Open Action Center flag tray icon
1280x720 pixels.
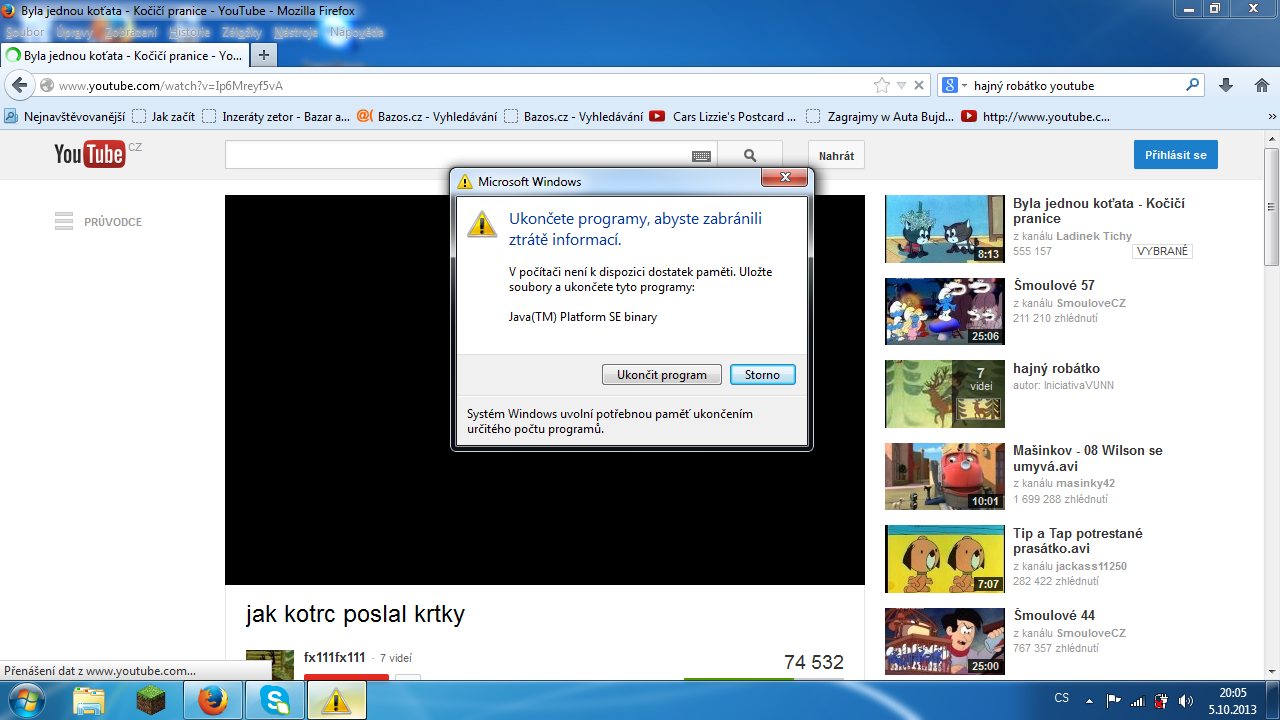(x=1113, y=701)
